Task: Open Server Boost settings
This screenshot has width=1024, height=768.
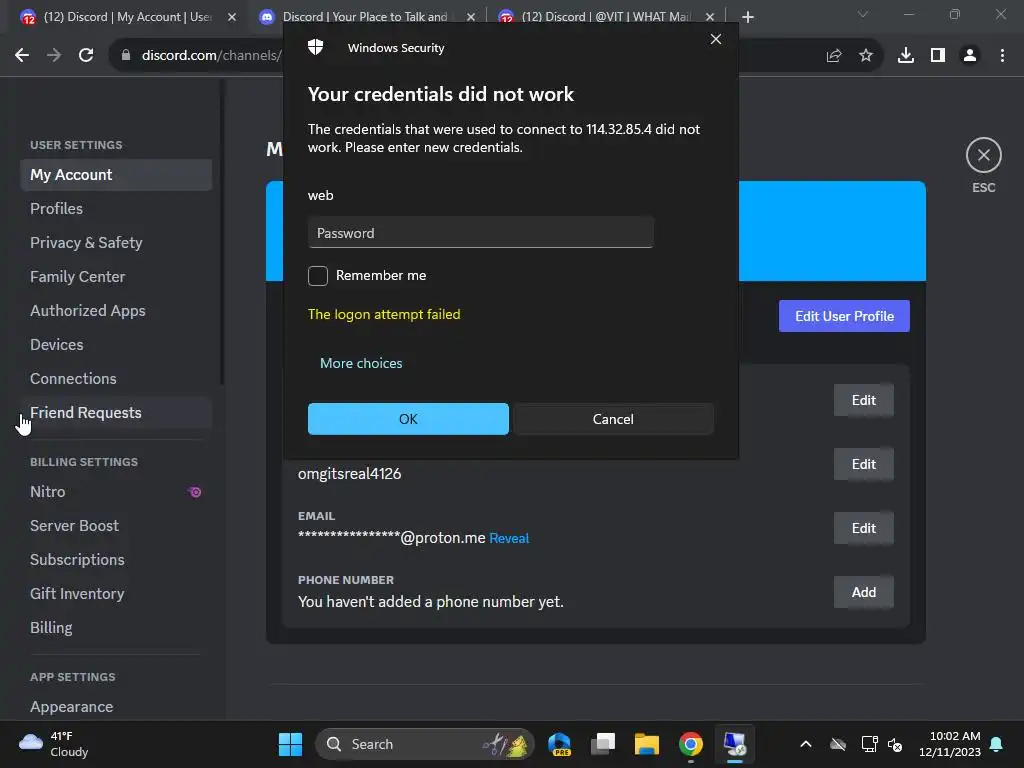Action: point(116,526)
